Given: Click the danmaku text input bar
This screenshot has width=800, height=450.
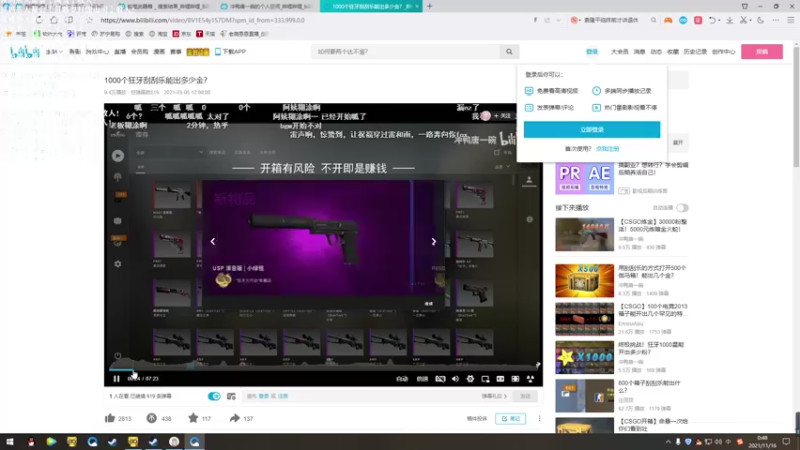Looking at the screenshot, I should (361, 396).
